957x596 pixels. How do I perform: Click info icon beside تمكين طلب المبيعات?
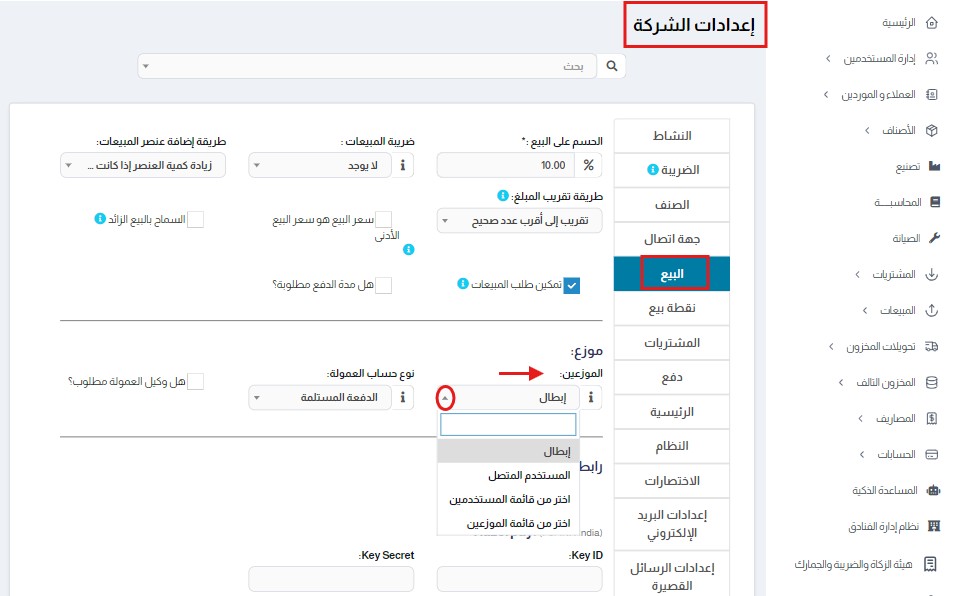coord(463,284)
